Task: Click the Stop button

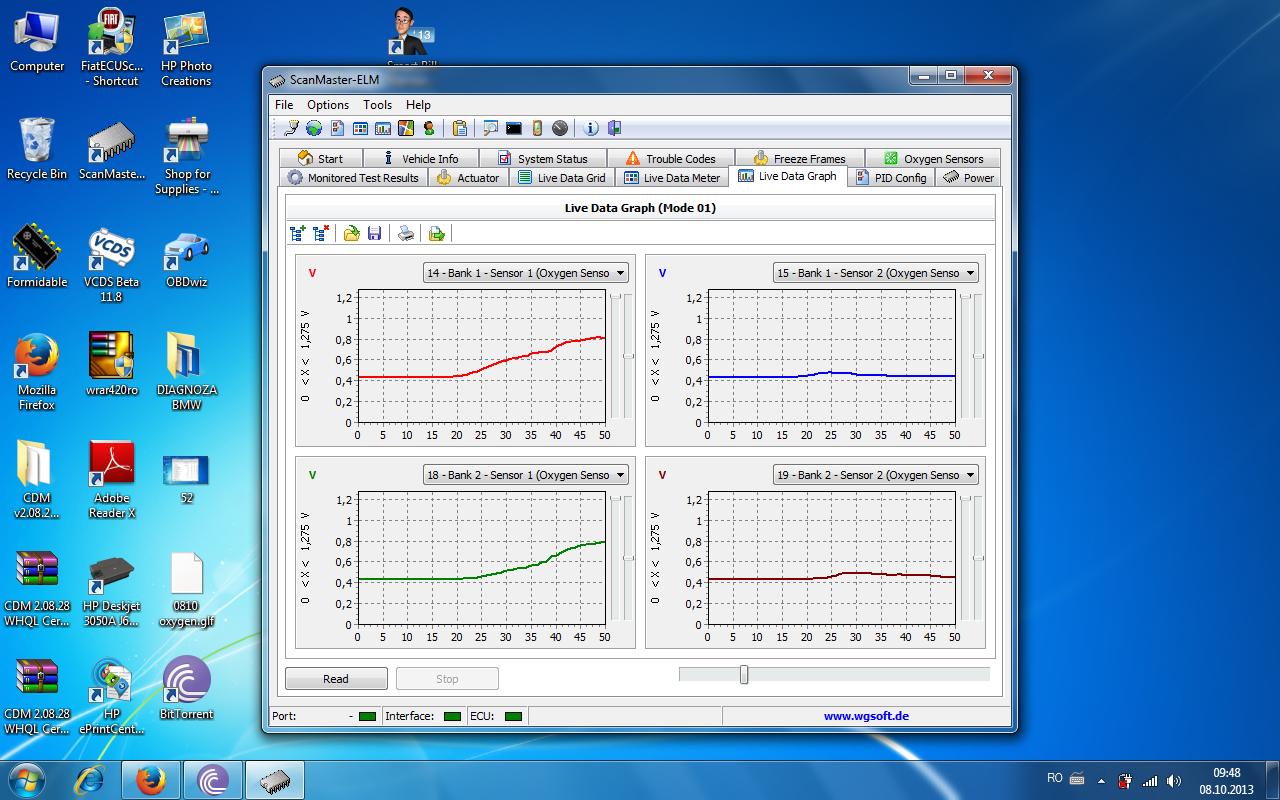Action: coord(447,679)
